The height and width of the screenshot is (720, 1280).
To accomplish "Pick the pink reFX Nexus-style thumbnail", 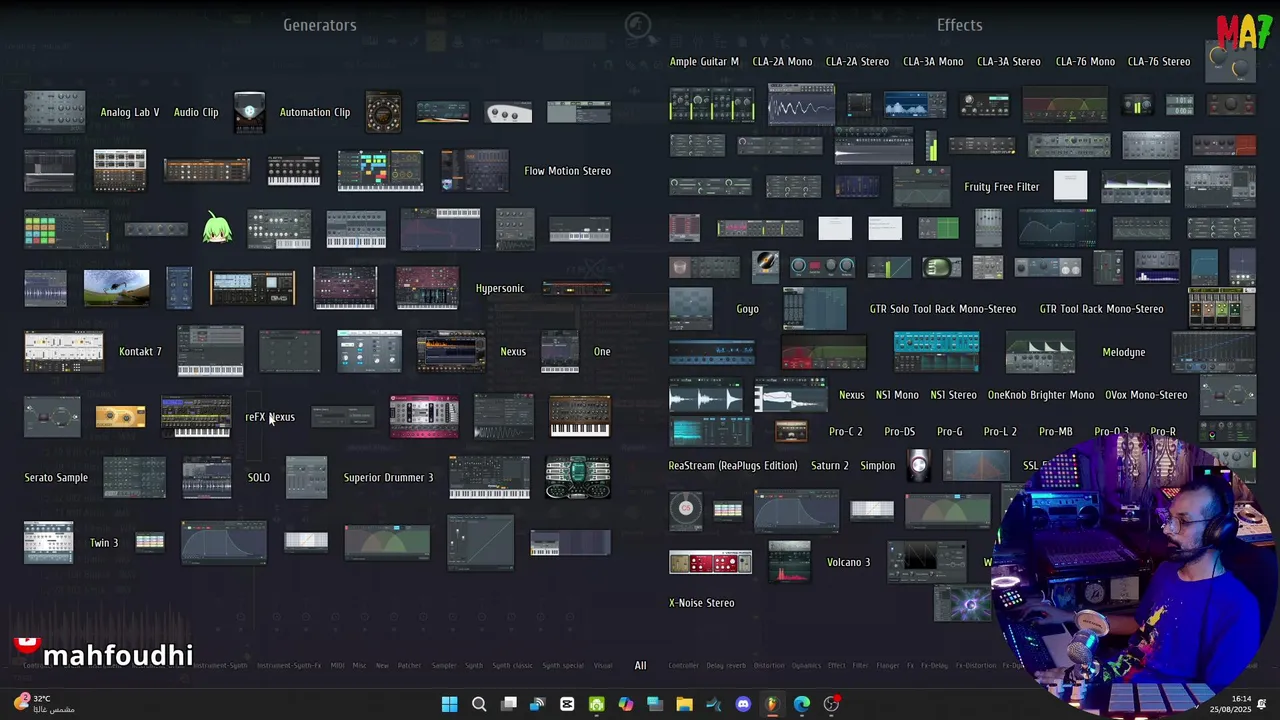I will tap(424, 416).
